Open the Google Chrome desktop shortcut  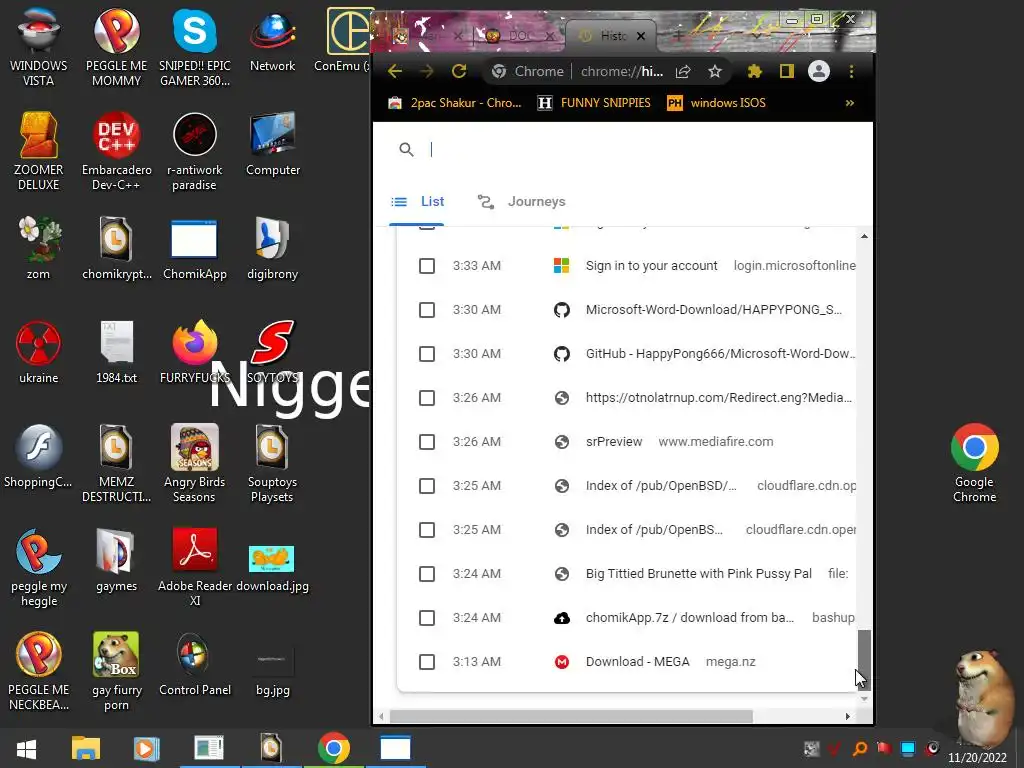coord(974,463)
